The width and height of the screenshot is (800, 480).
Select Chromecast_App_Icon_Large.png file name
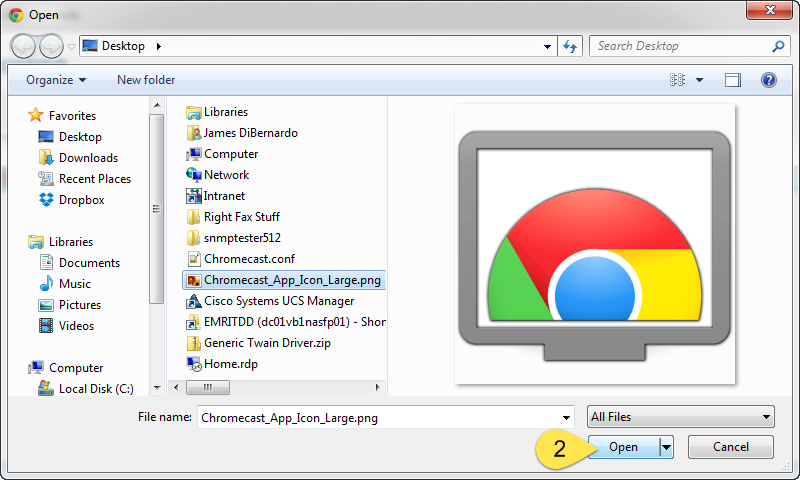[292, 280]
